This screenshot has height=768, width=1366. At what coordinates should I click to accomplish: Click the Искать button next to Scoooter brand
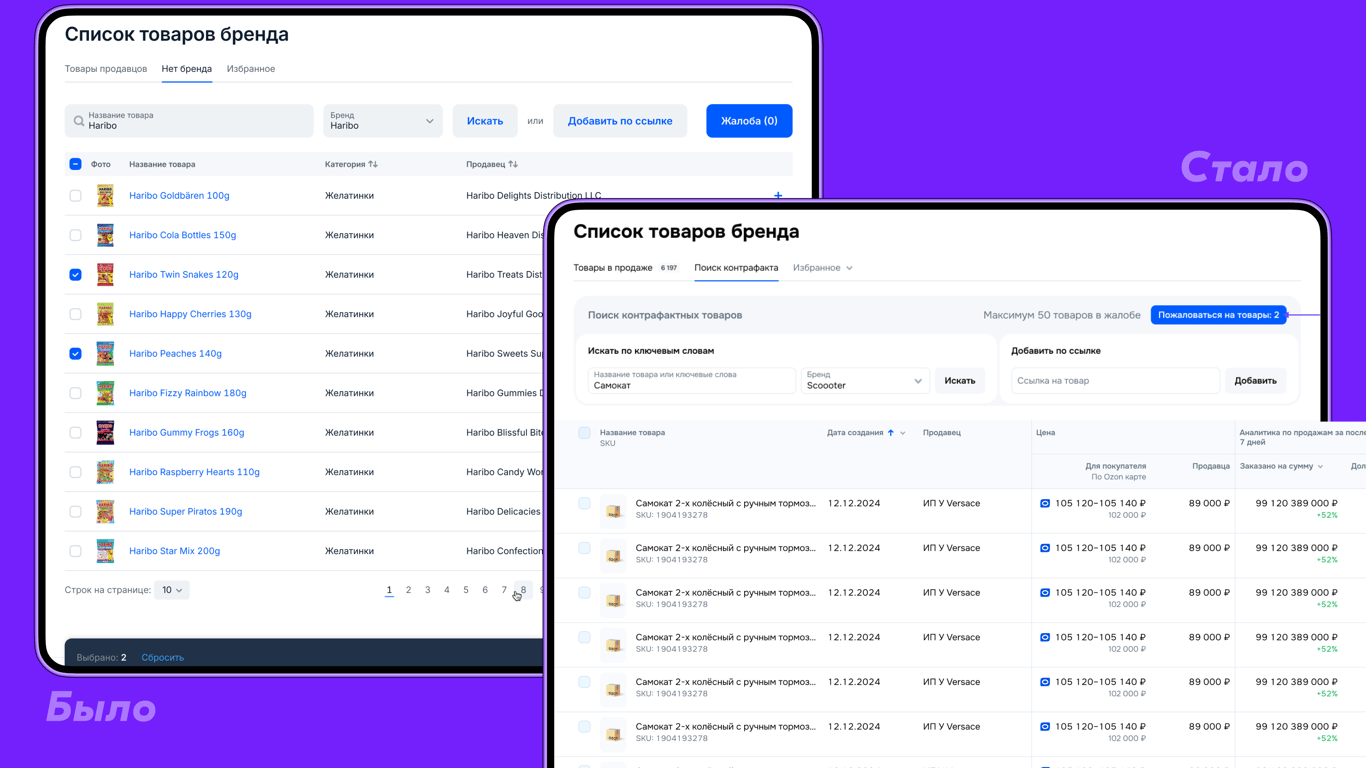(x=960, y=381)
